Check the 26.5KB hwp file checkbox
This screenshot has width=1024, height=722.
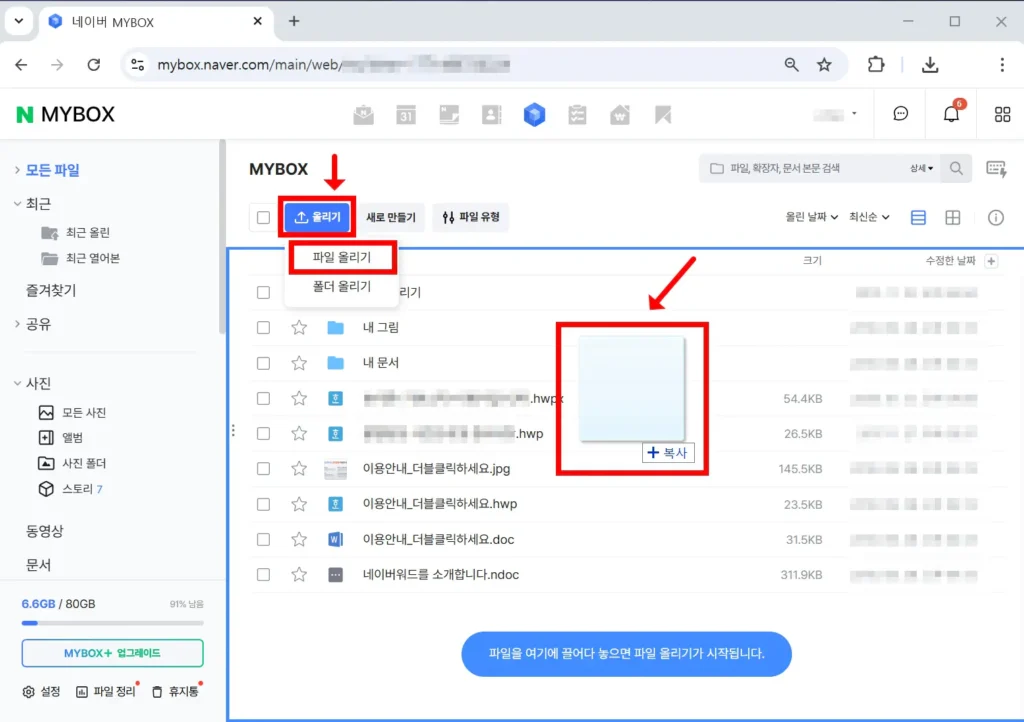263,433
